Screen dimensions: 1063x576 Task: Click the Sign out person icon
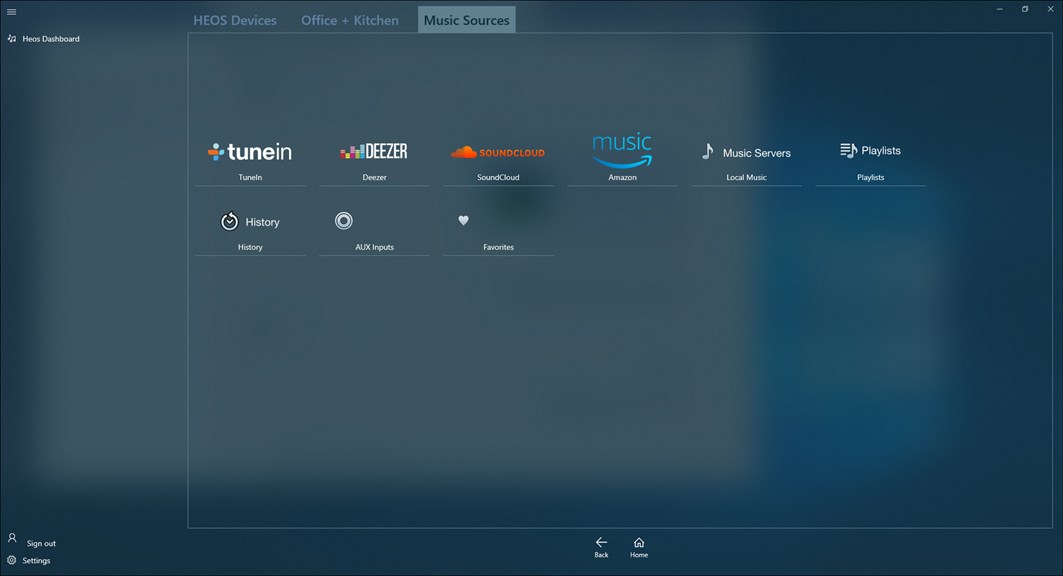tap(12, 538)
